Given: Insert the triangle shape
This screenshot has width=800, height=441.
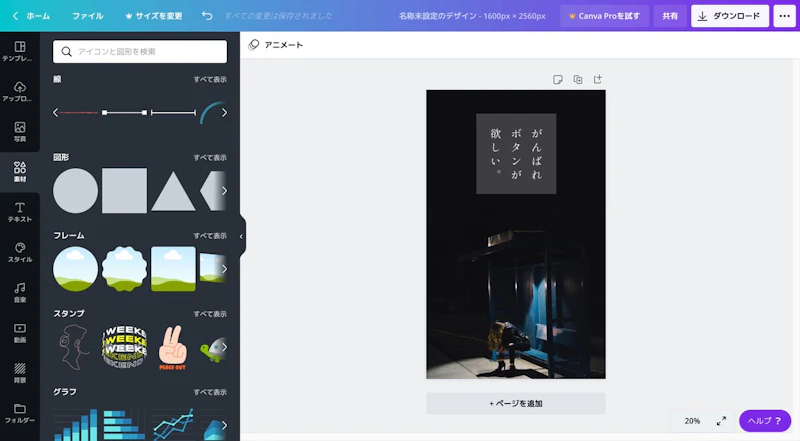Looking at the screenshot, I should point(173,191).
